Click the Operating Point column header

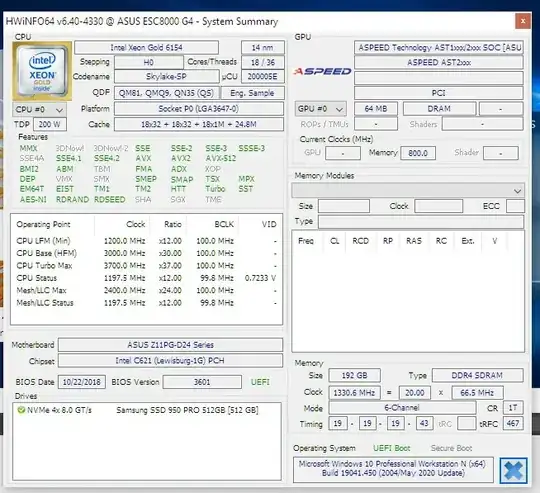coord(43,224)
